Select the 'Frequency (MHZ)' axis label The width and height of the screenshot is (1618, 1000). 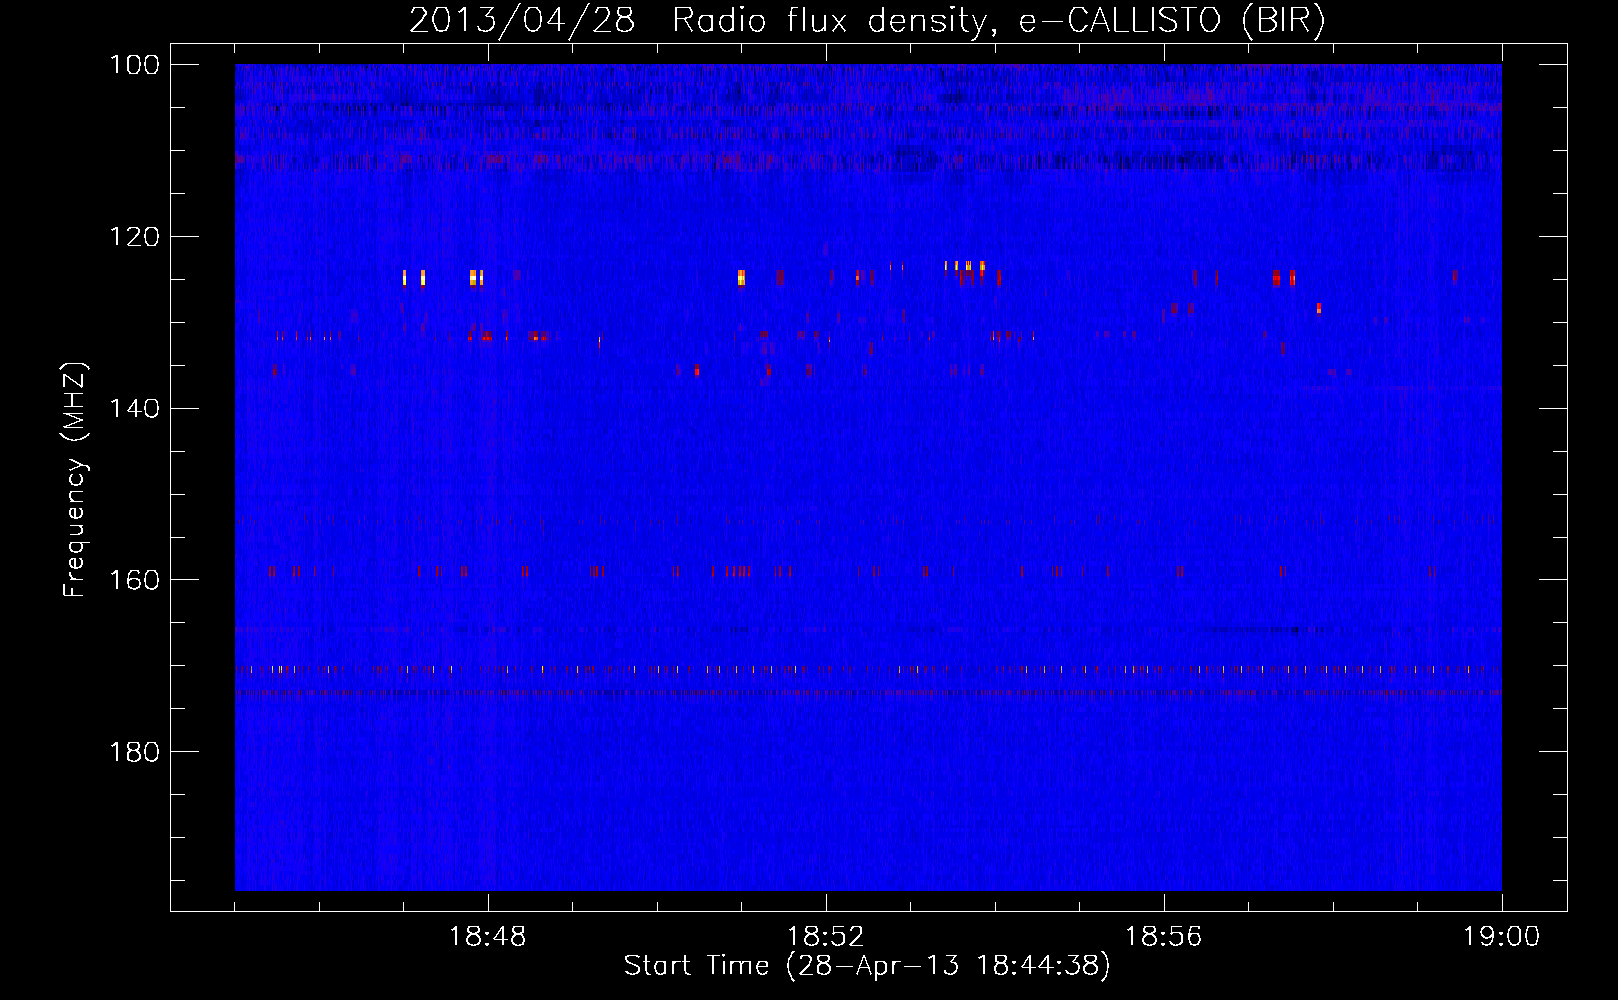tap(75, 480)
